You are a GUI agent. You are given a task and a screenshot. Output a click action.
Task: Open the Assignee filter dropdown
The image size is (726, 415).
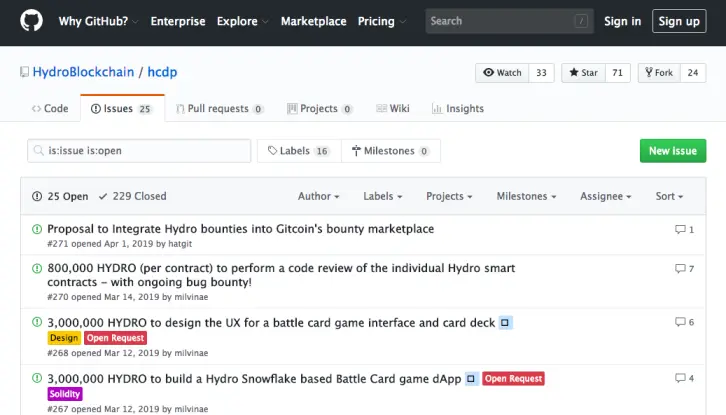pos(606,196)
